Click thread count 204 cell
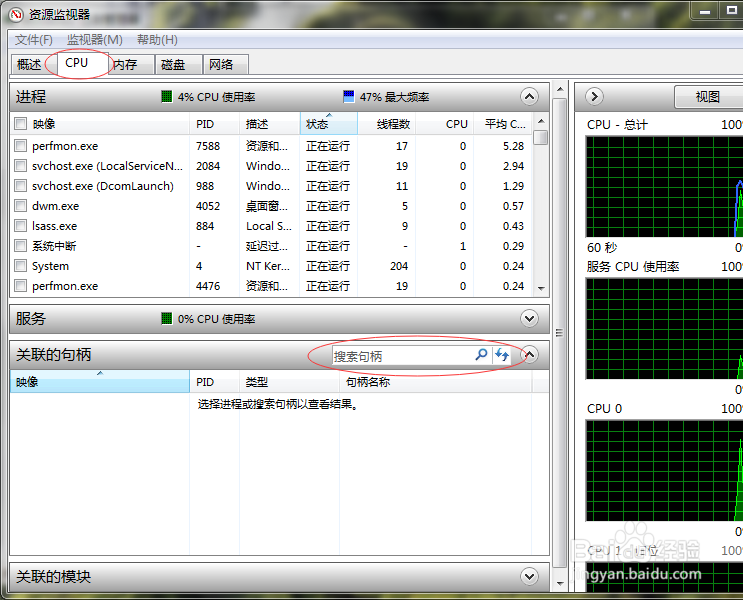Screen dimensions: 743x600 pyautogui.click(x=399, y=266)
